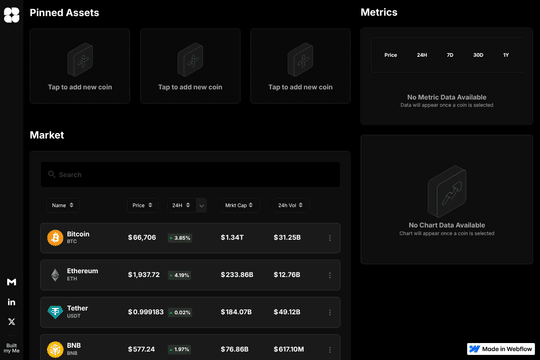Click the Market section heading
The height and width of the screenshot is (360, 540).
click(47, 135)
